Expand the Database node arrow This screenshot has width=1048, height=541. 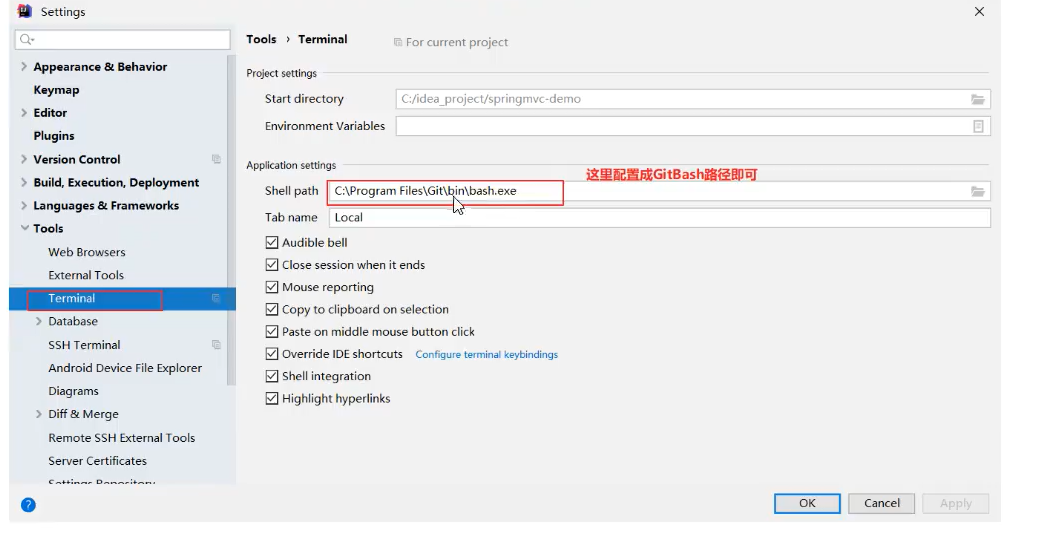pos(39,321)
